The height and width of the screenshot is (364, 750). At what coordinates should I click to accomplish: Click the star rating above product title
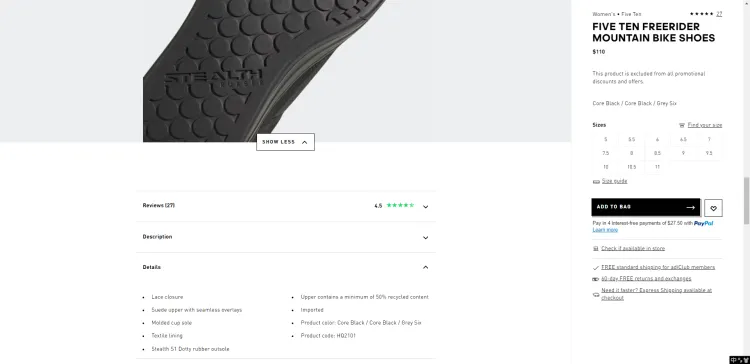tap(702, 14)
